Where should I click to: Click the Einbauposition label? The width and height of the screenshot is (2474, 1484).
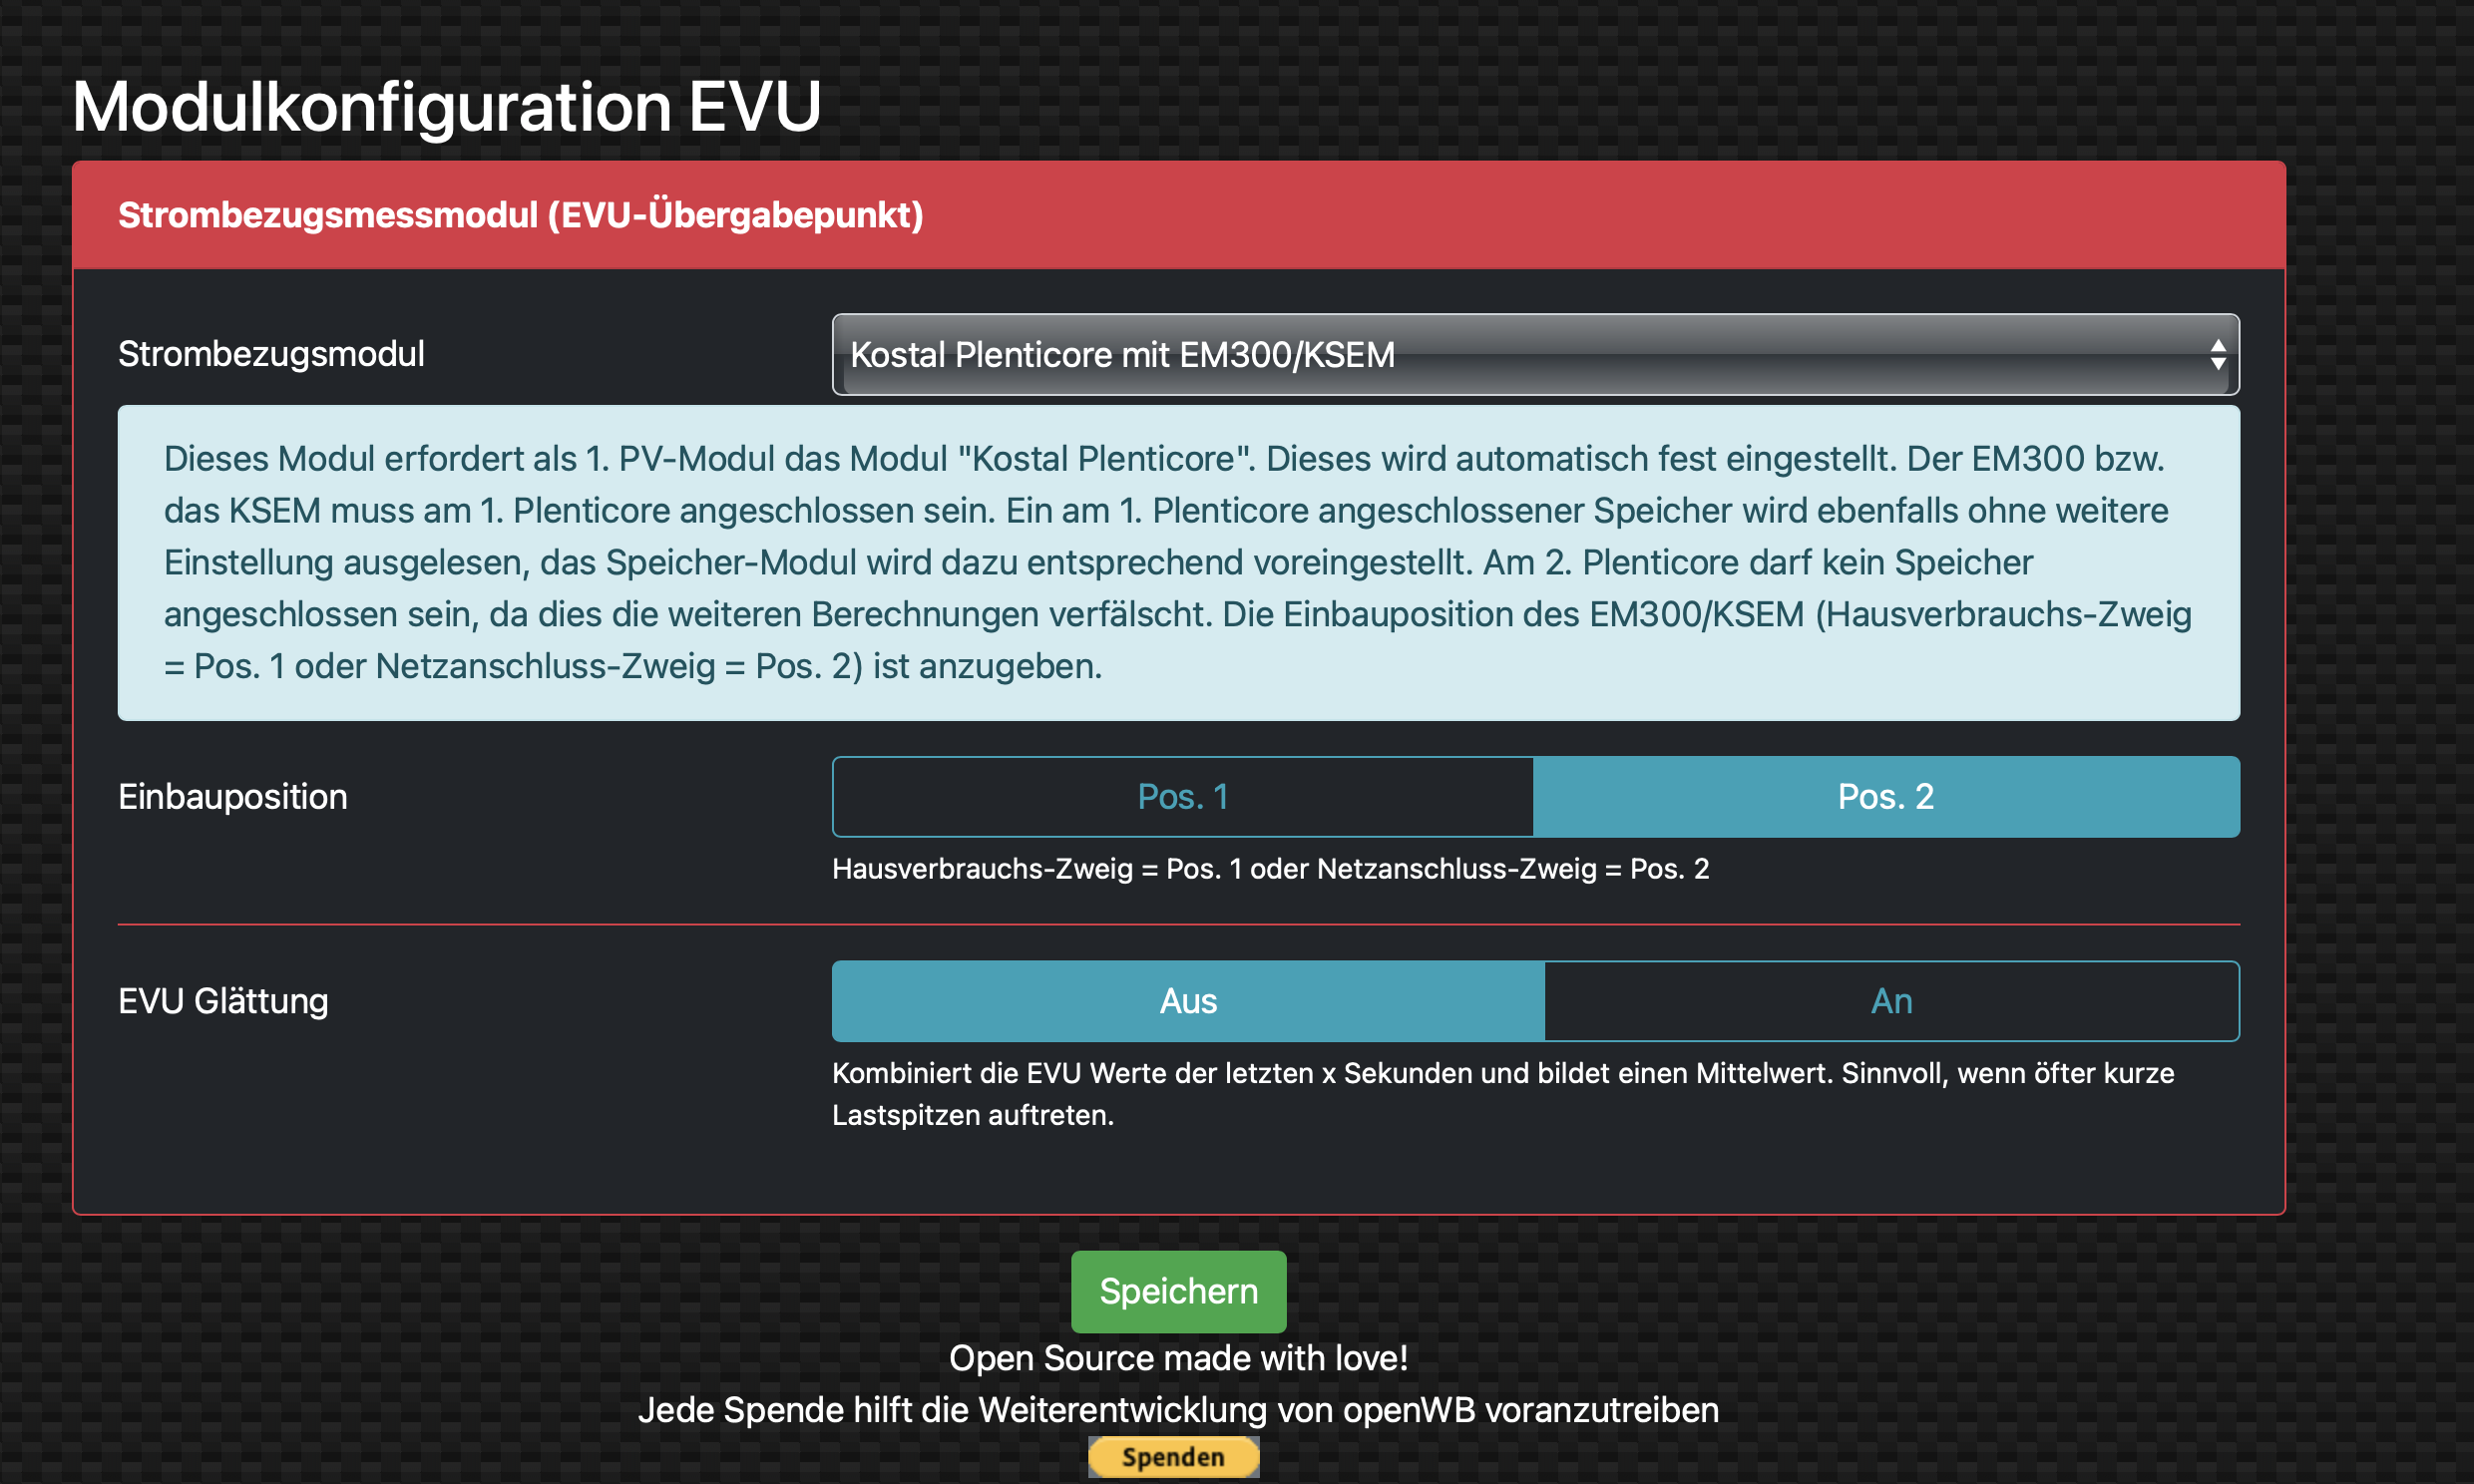coord(232,797)
